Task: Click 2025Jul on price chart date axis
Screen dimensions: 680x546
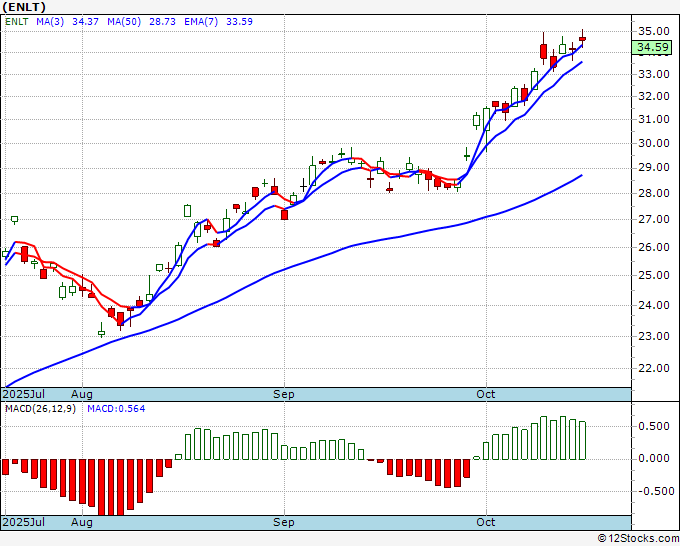Action: [23, 394]
